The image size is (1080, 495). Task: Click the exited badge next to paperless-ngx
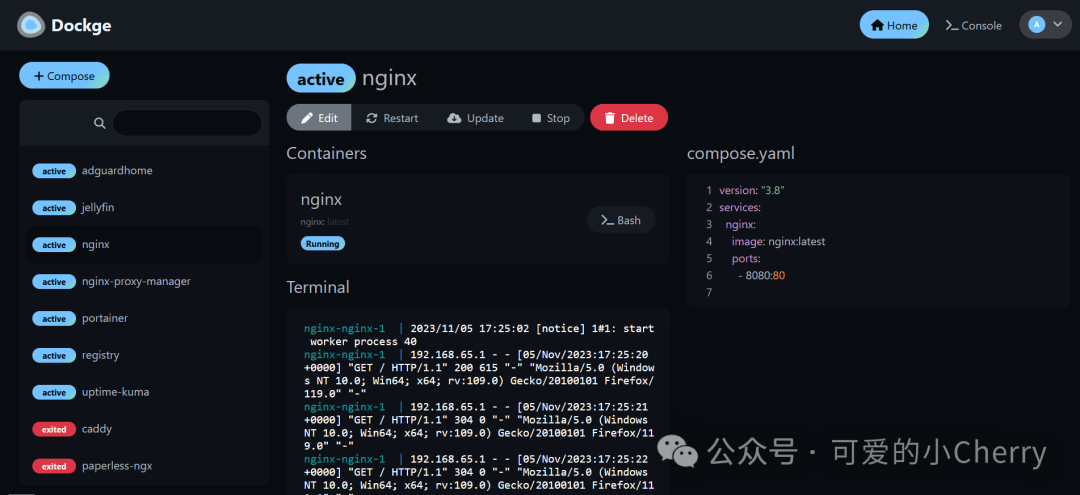tap(54, 466)
